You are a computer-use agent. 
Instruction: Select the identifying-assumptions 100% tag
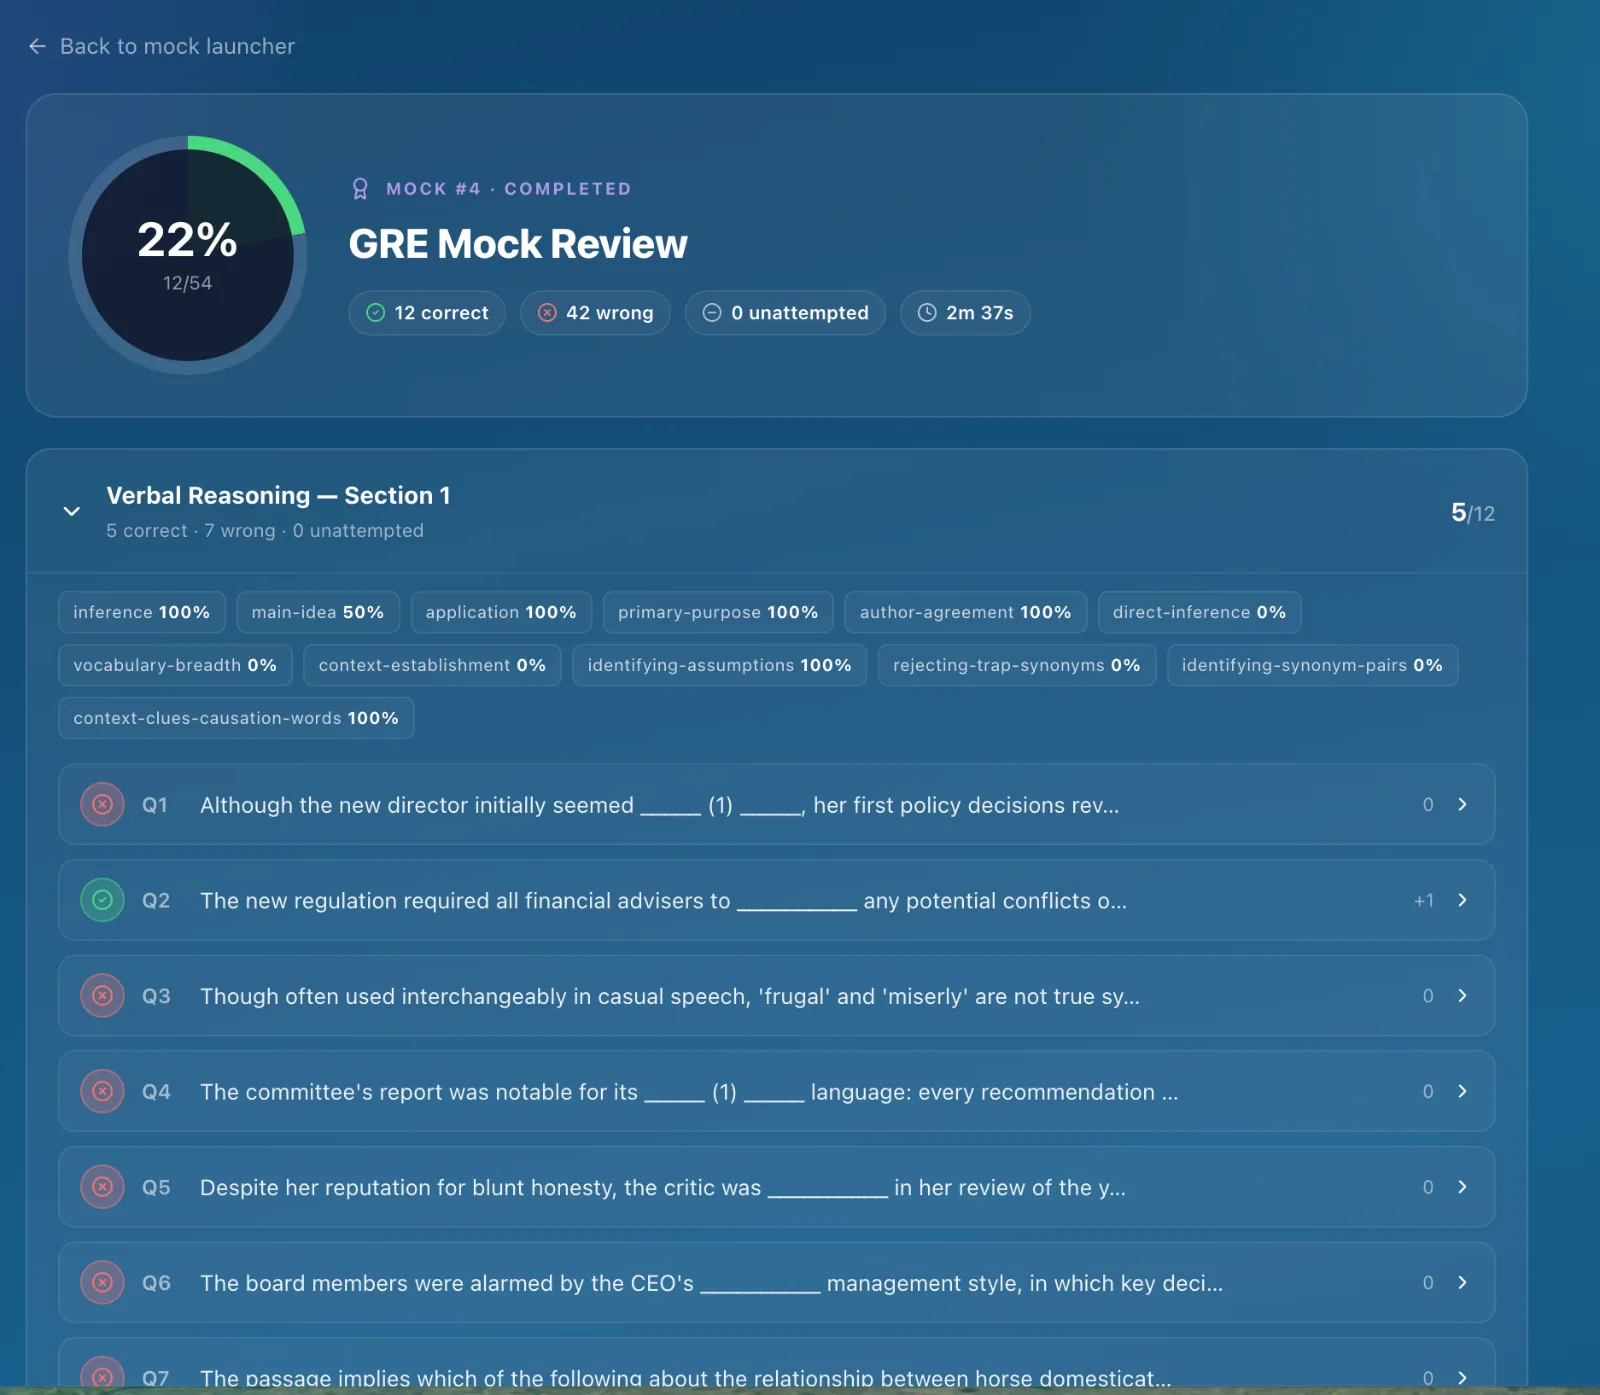point(719,665)
